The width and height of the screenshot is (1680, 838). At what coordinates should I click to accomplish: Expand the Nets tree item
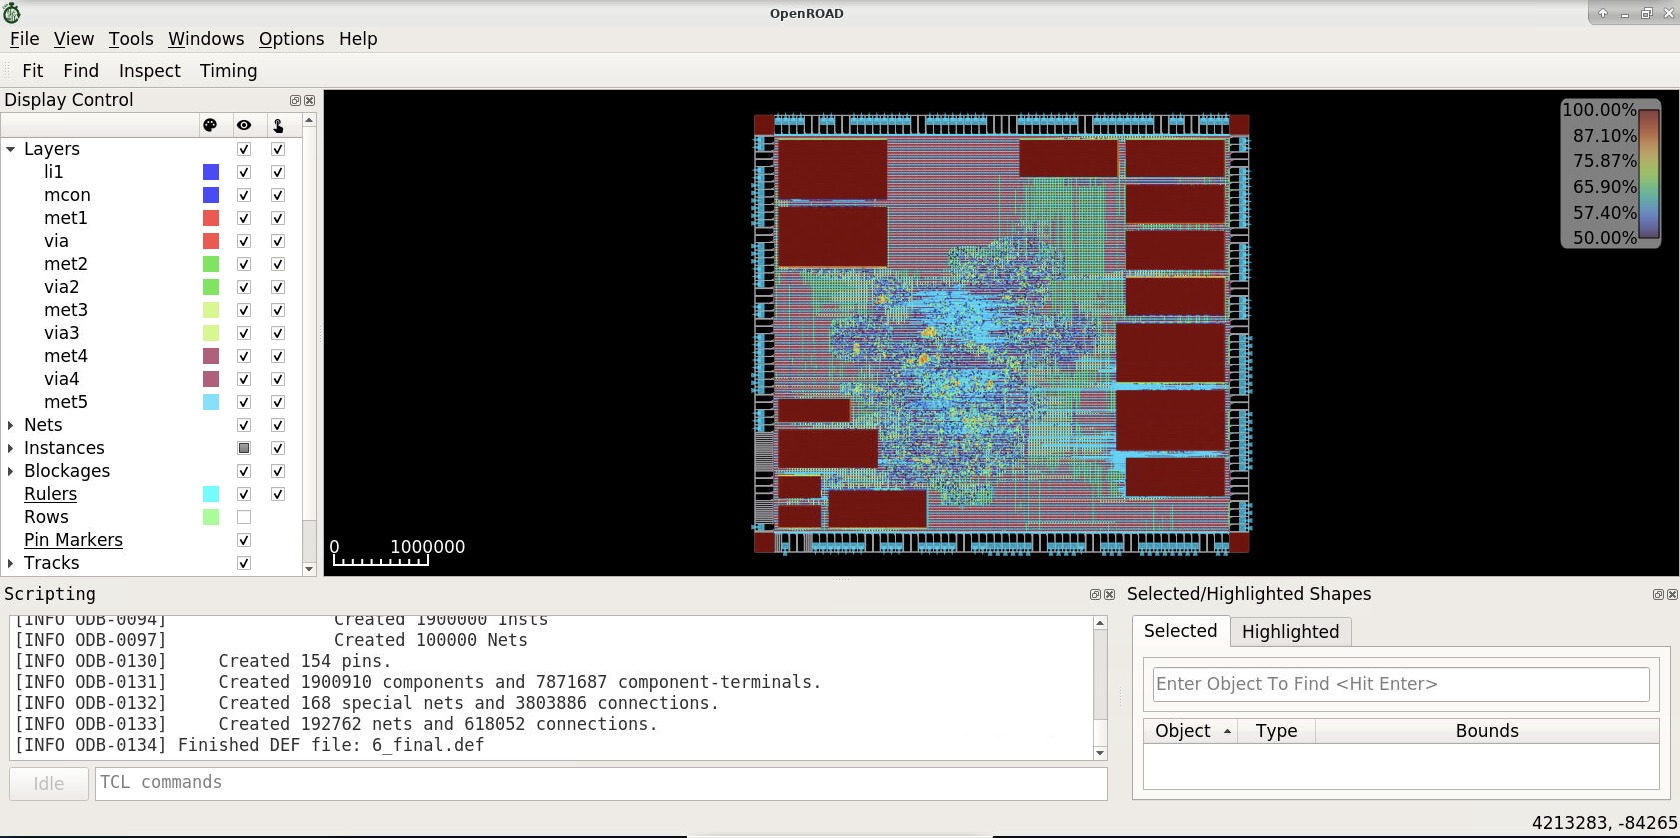[x=11, y=425]
